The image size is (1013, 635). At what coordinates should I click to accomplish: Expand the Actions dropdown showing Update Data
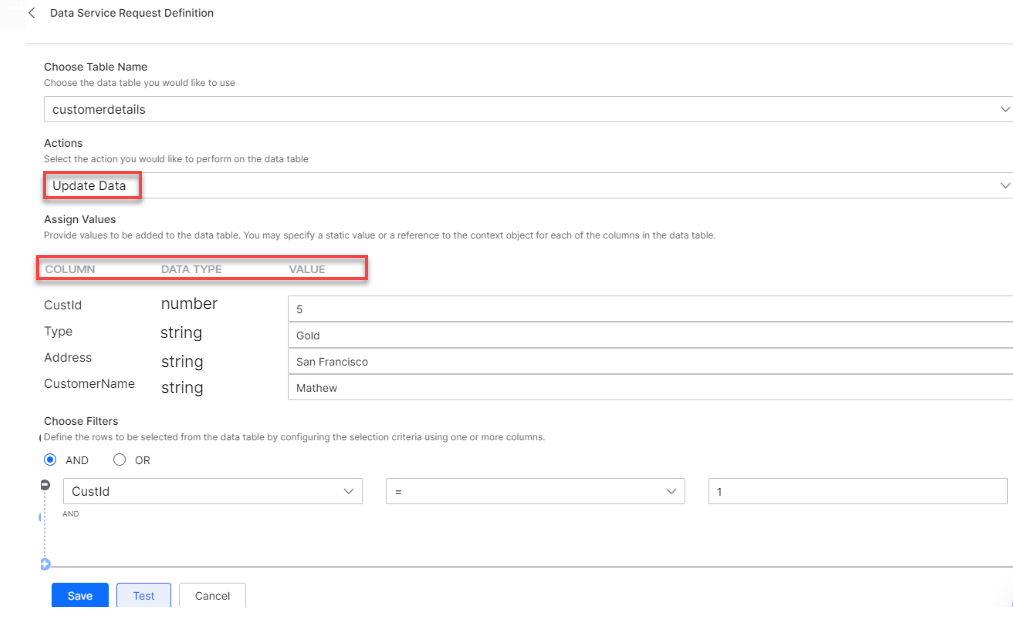[528, 185]
